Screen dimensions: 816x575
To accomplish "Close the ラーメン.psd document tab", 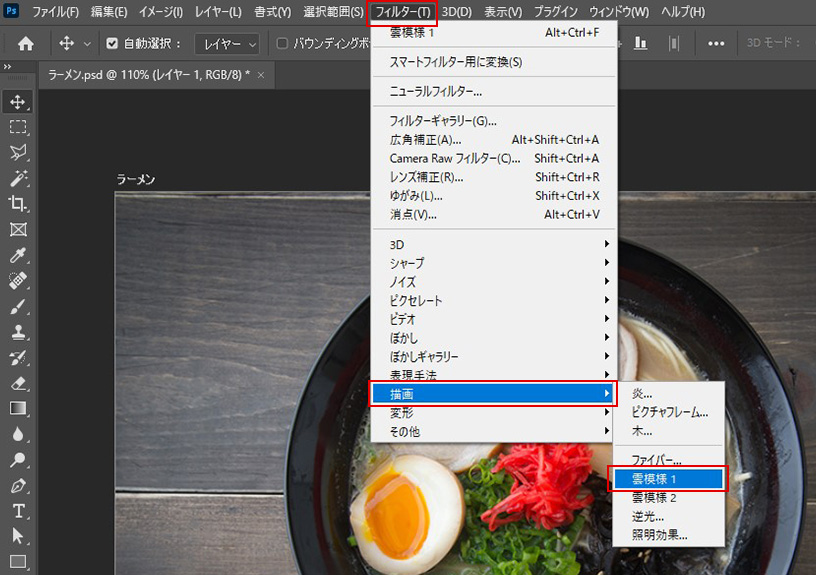I will pos(261,75).
